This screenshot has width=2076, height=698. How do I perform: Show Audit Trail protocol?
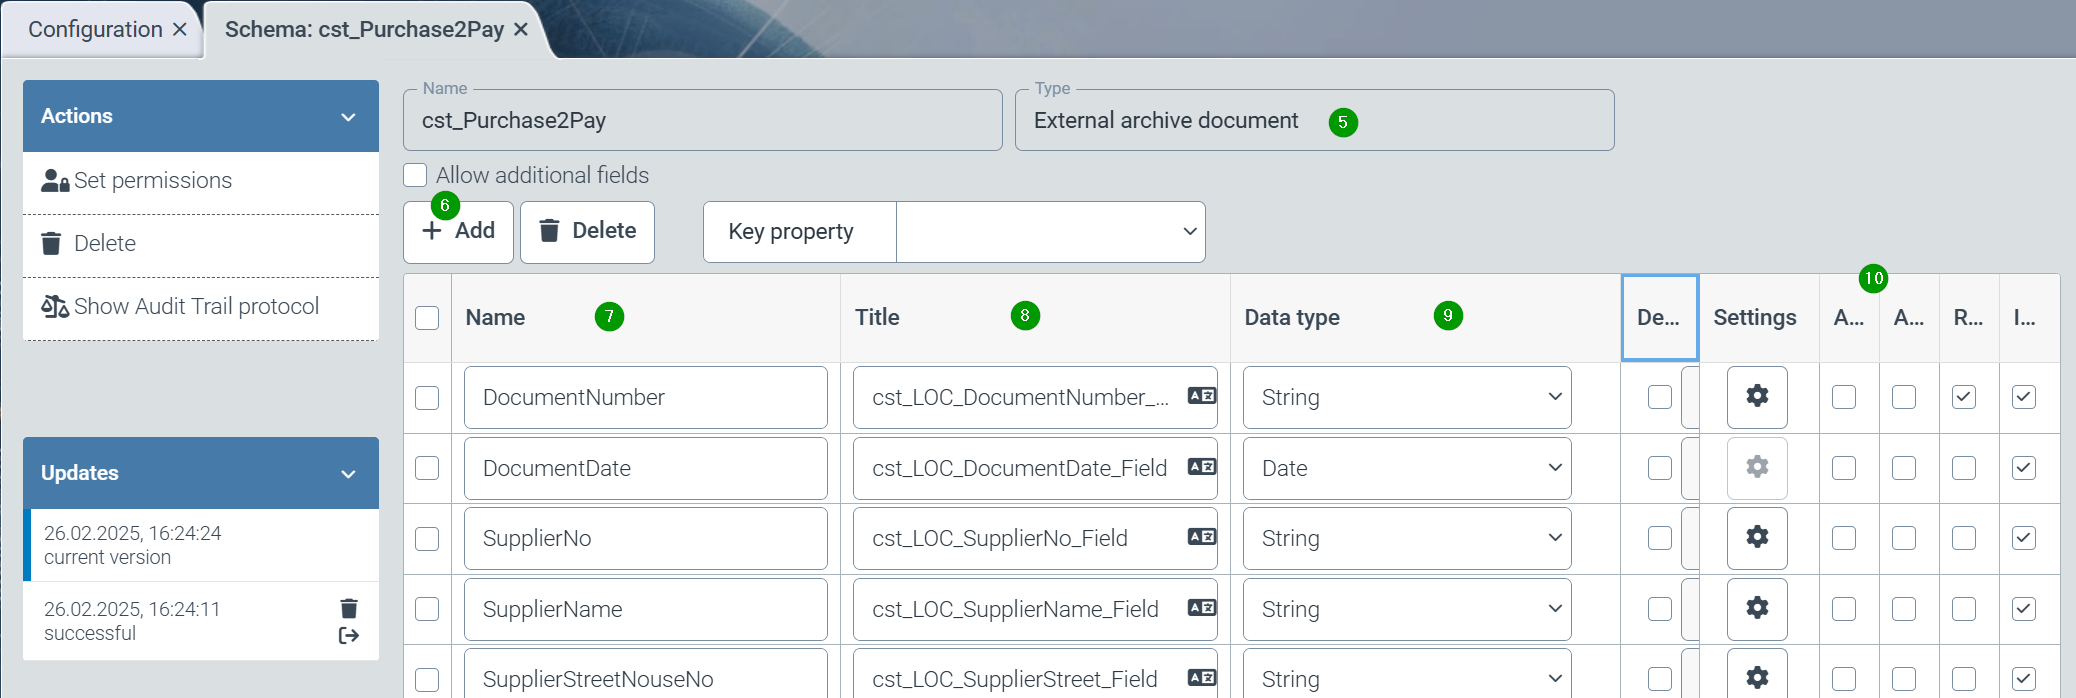(x=196, y=307)
